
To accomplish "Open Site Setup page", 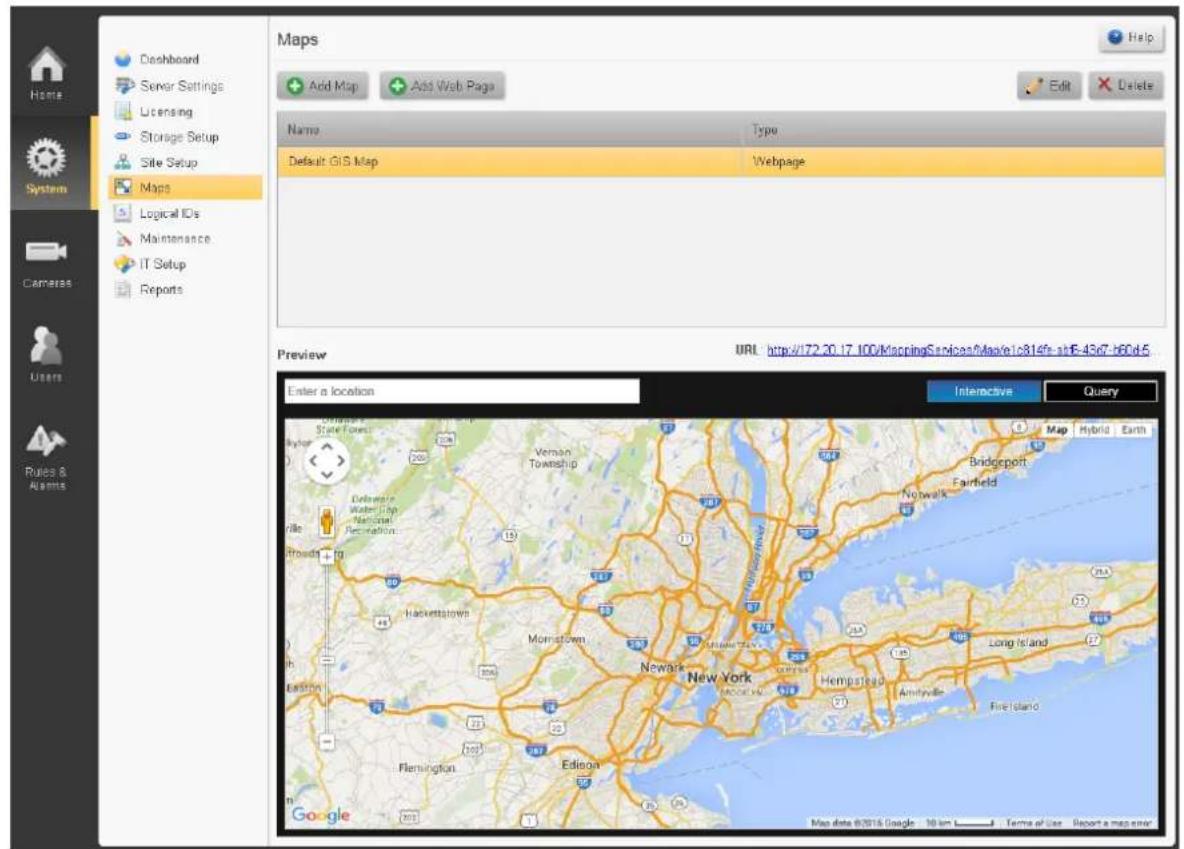I will click(168, 162).
